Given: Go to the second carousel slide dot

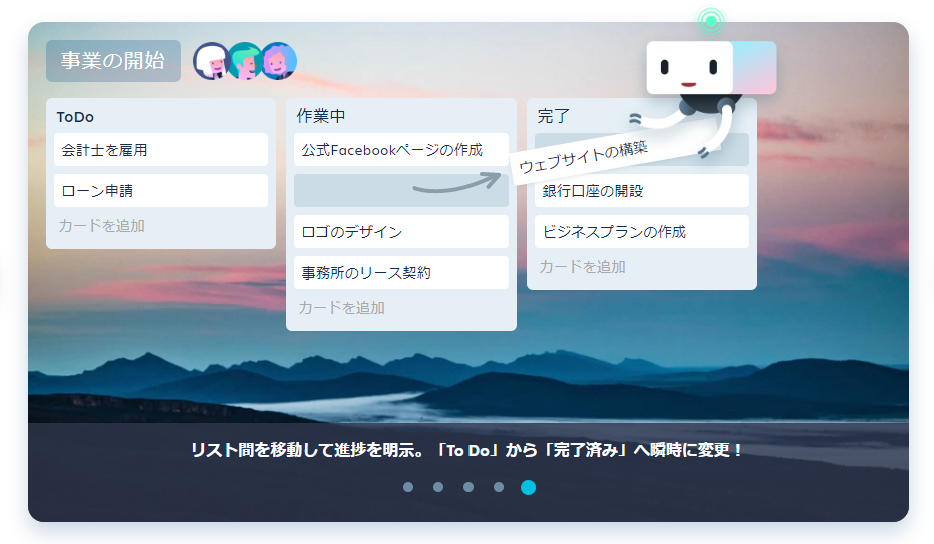Looking at the screenshot, I should [438, 487].
